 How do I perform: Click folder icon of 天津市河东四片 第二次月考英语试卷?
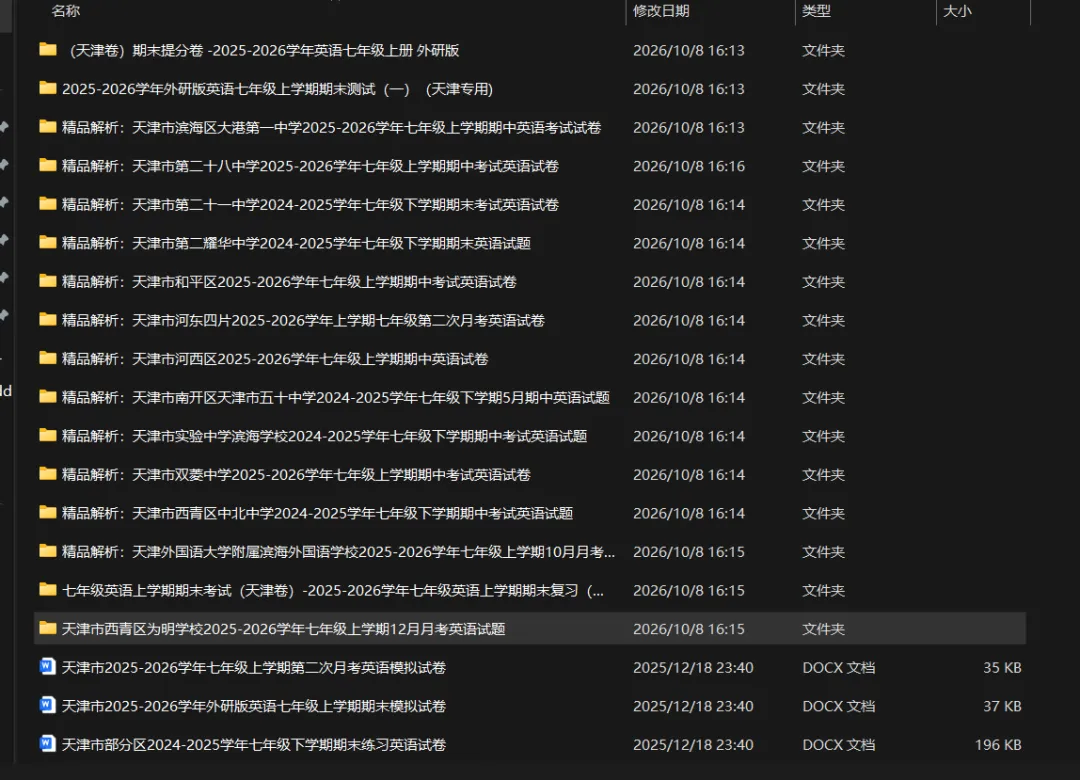[48, 319]
